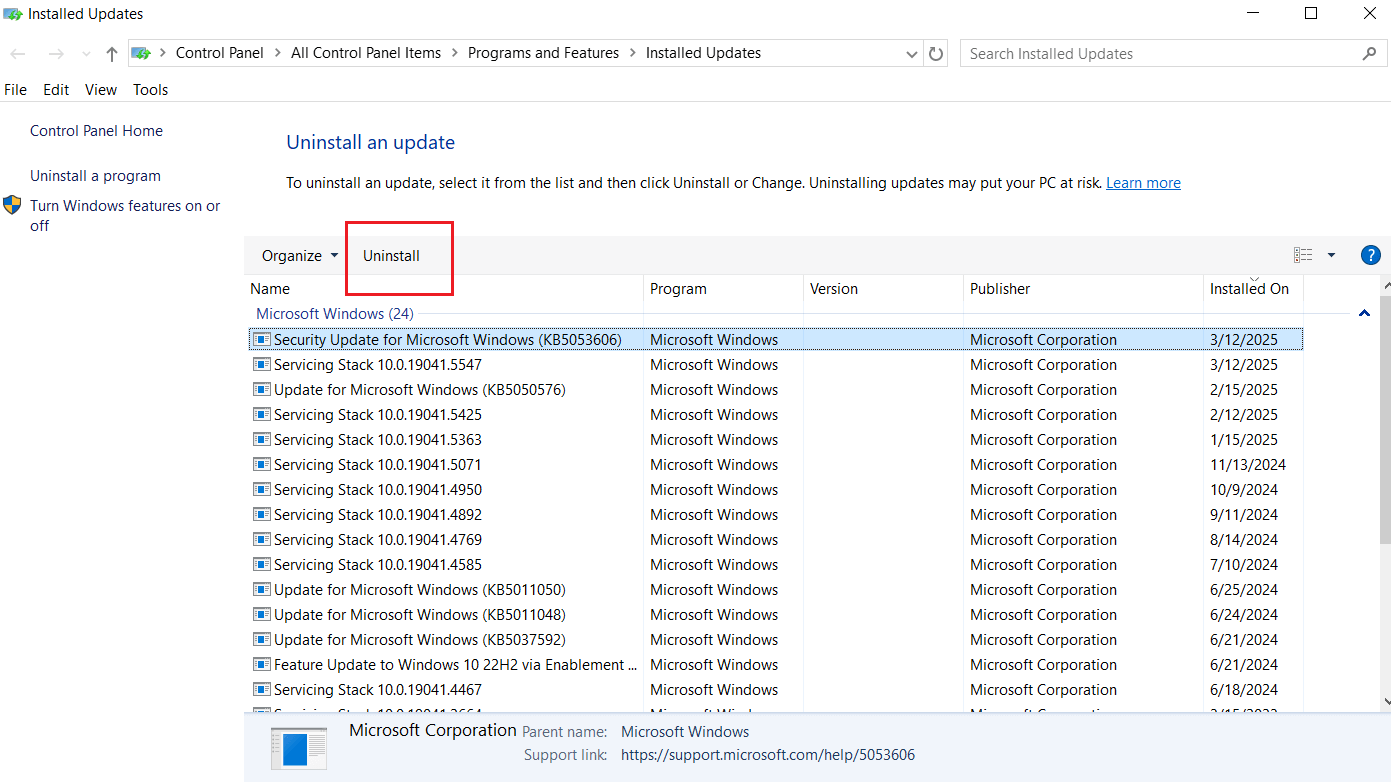Image resolution: width=1391 pixels, height=782 pixels.
Task: Click the blue Help question mark icon
Action: click(x=1370, y=255)
